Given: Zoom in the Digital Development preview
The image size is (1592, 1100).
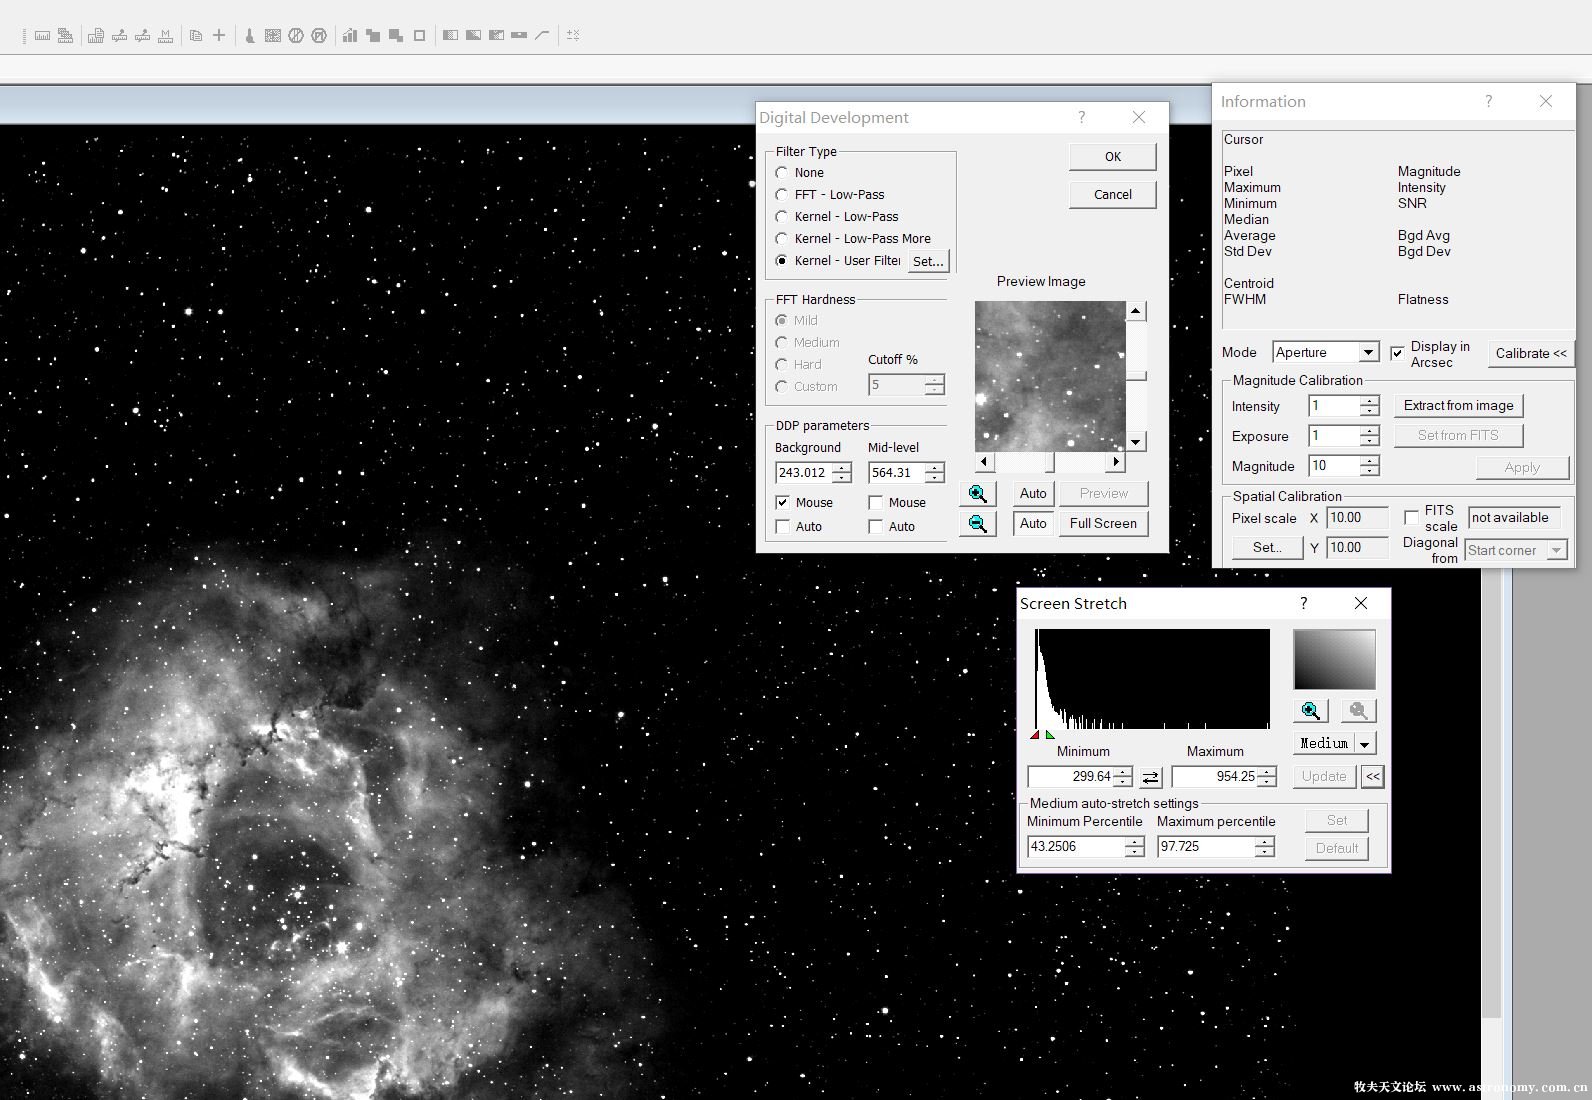Looking at the screenshot, I should click(977, 494).
